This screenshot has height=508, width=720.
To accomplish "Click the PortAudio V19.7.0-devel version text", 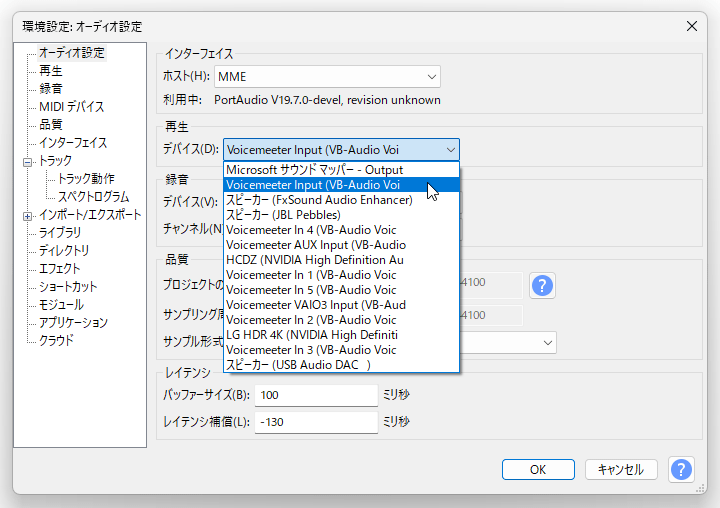I will point(327,100).
